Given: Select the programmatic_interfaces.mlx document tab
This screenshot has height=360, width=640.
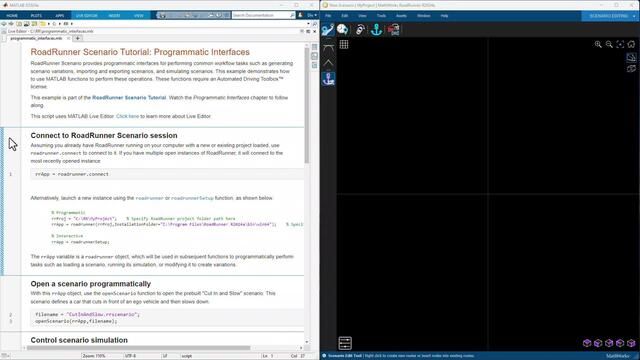Looking at the screenshot, I should pyautogui.click(x=36, y=38).
